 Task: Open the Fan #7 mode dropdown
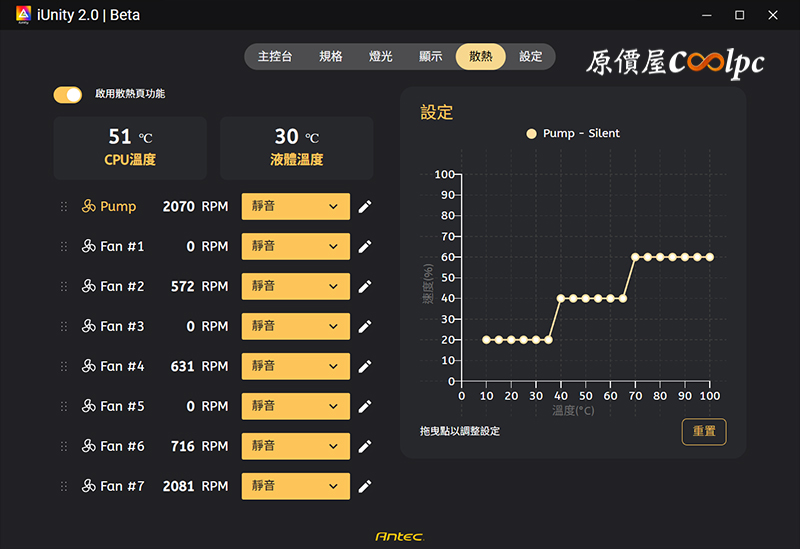click(295, 487)
